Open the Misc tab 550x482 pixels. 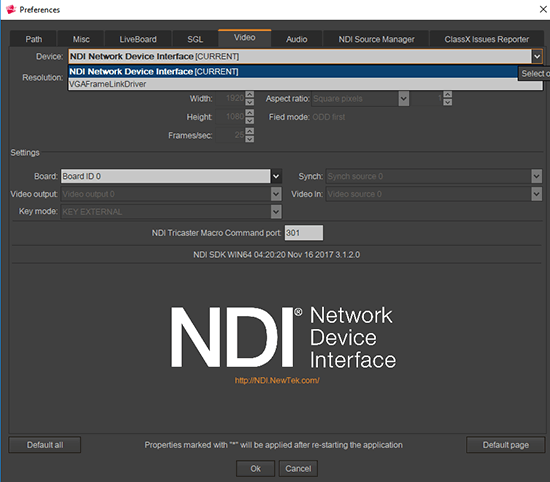[x=81, y=39]
